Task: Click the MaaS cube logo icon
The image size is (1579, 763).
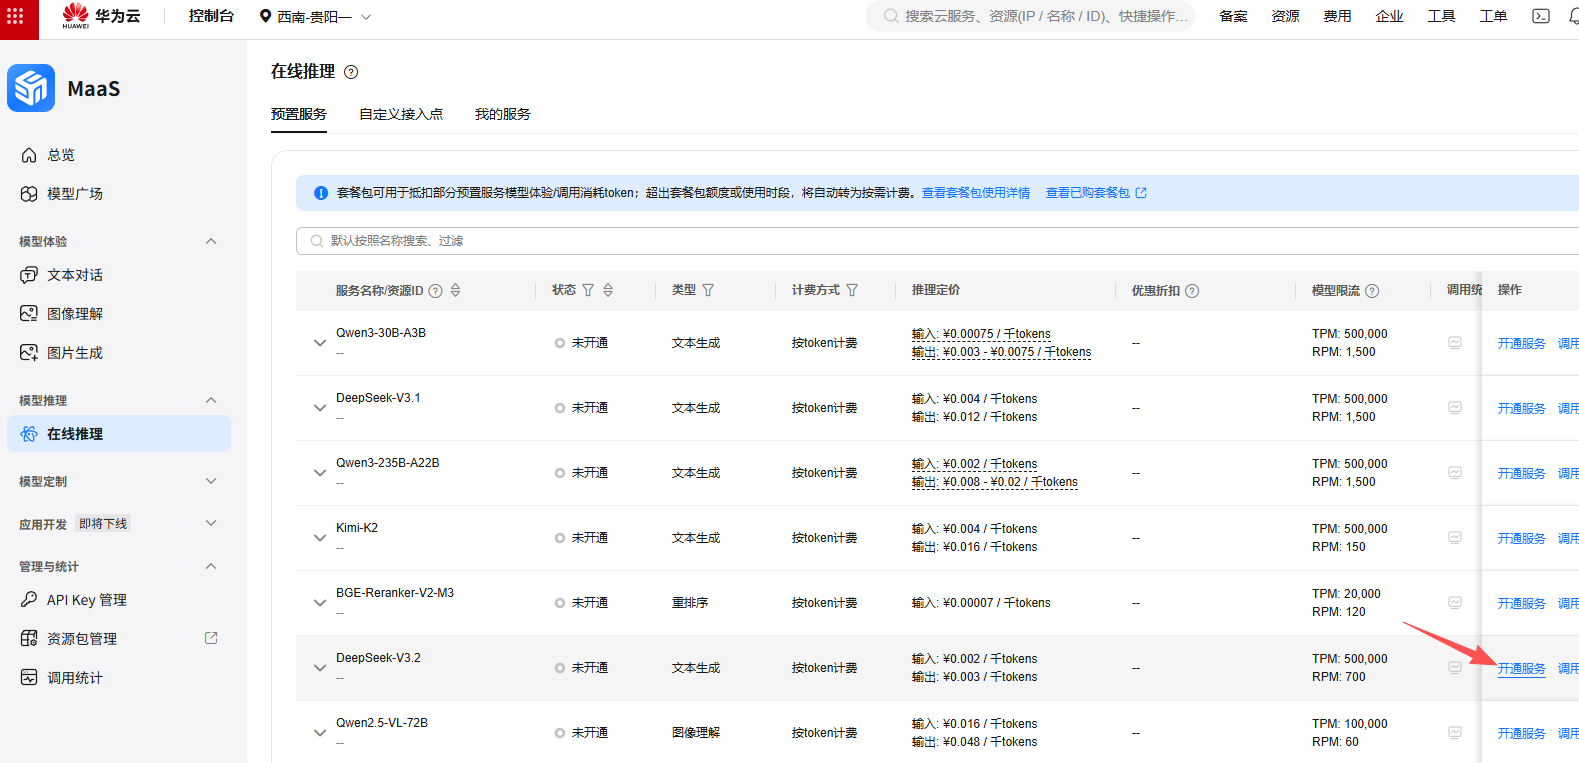Action: (x=31, y=88)
